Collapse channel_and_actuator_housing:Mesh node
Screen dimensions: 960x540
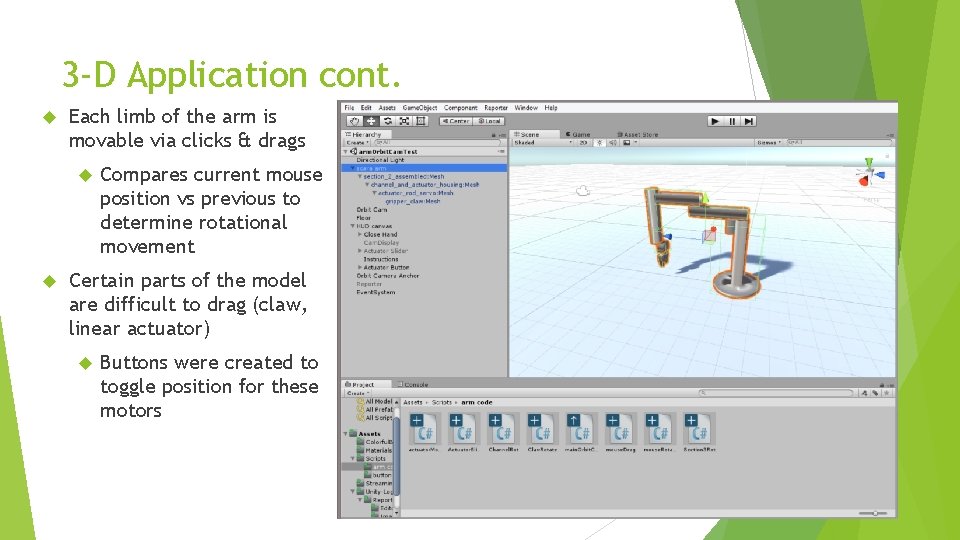pyautogui.click(x=367, y=184)
